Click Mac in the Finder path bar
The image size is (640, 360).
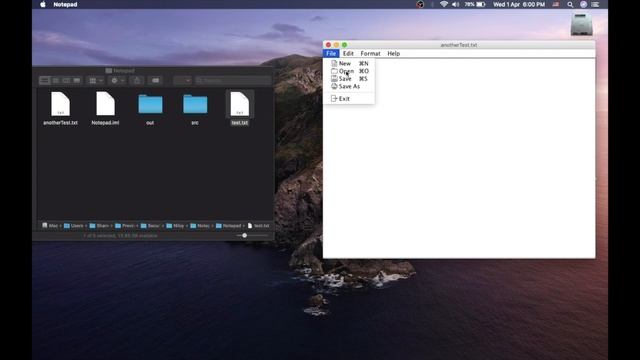click(50, 225)
